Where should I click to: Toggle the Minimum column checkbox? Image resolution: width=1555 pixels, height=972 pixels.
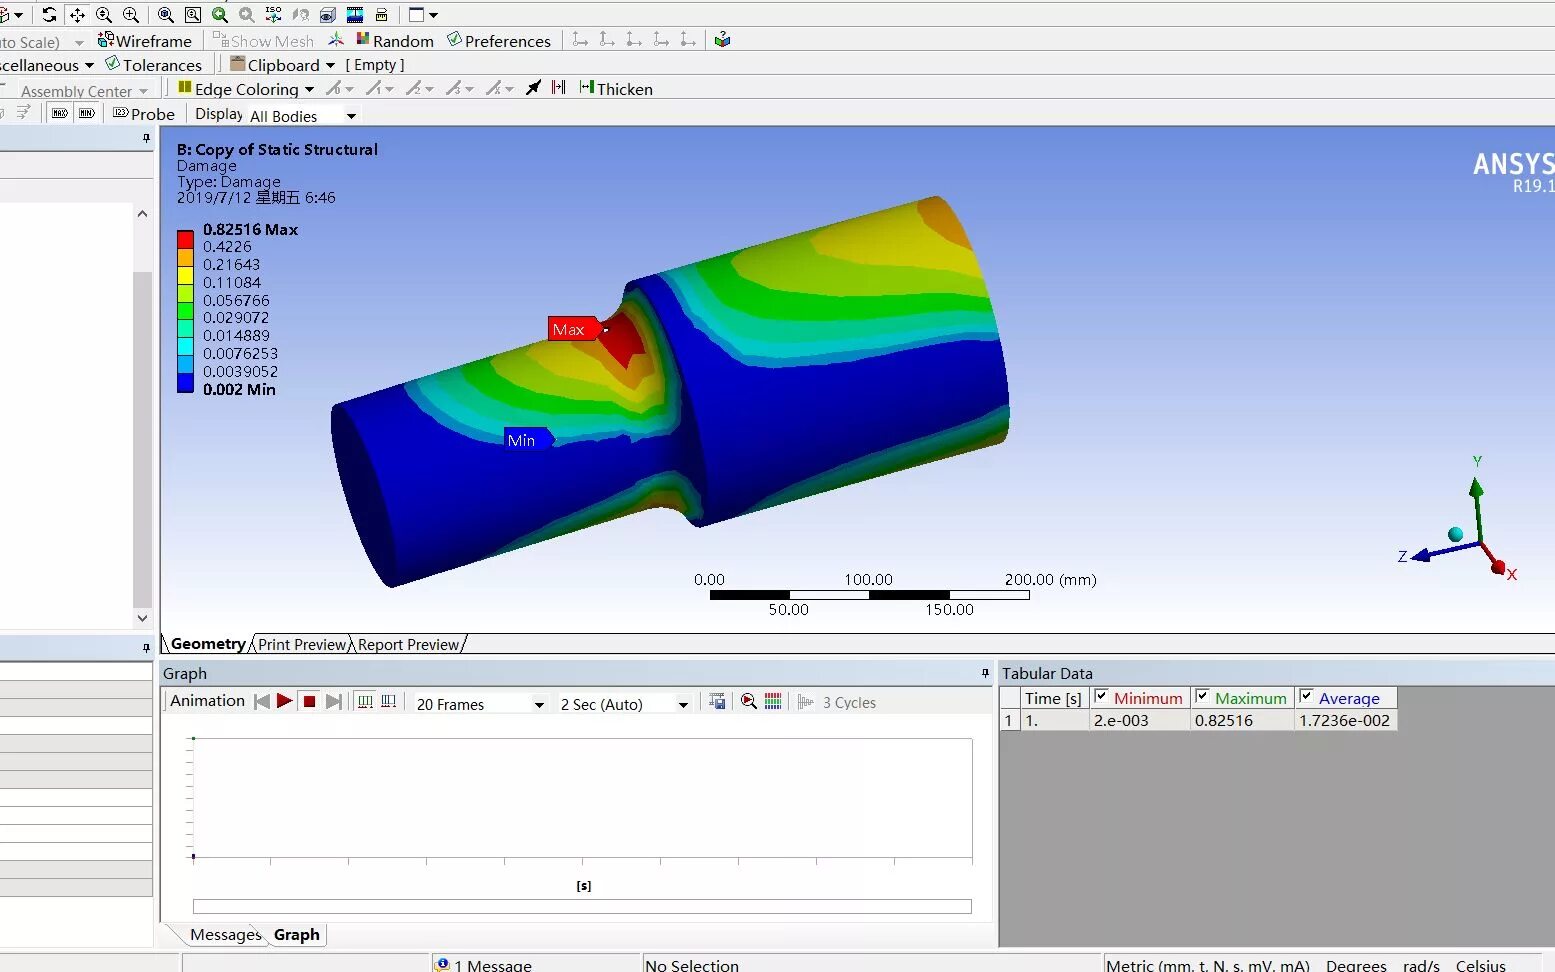coord(1101,697)
